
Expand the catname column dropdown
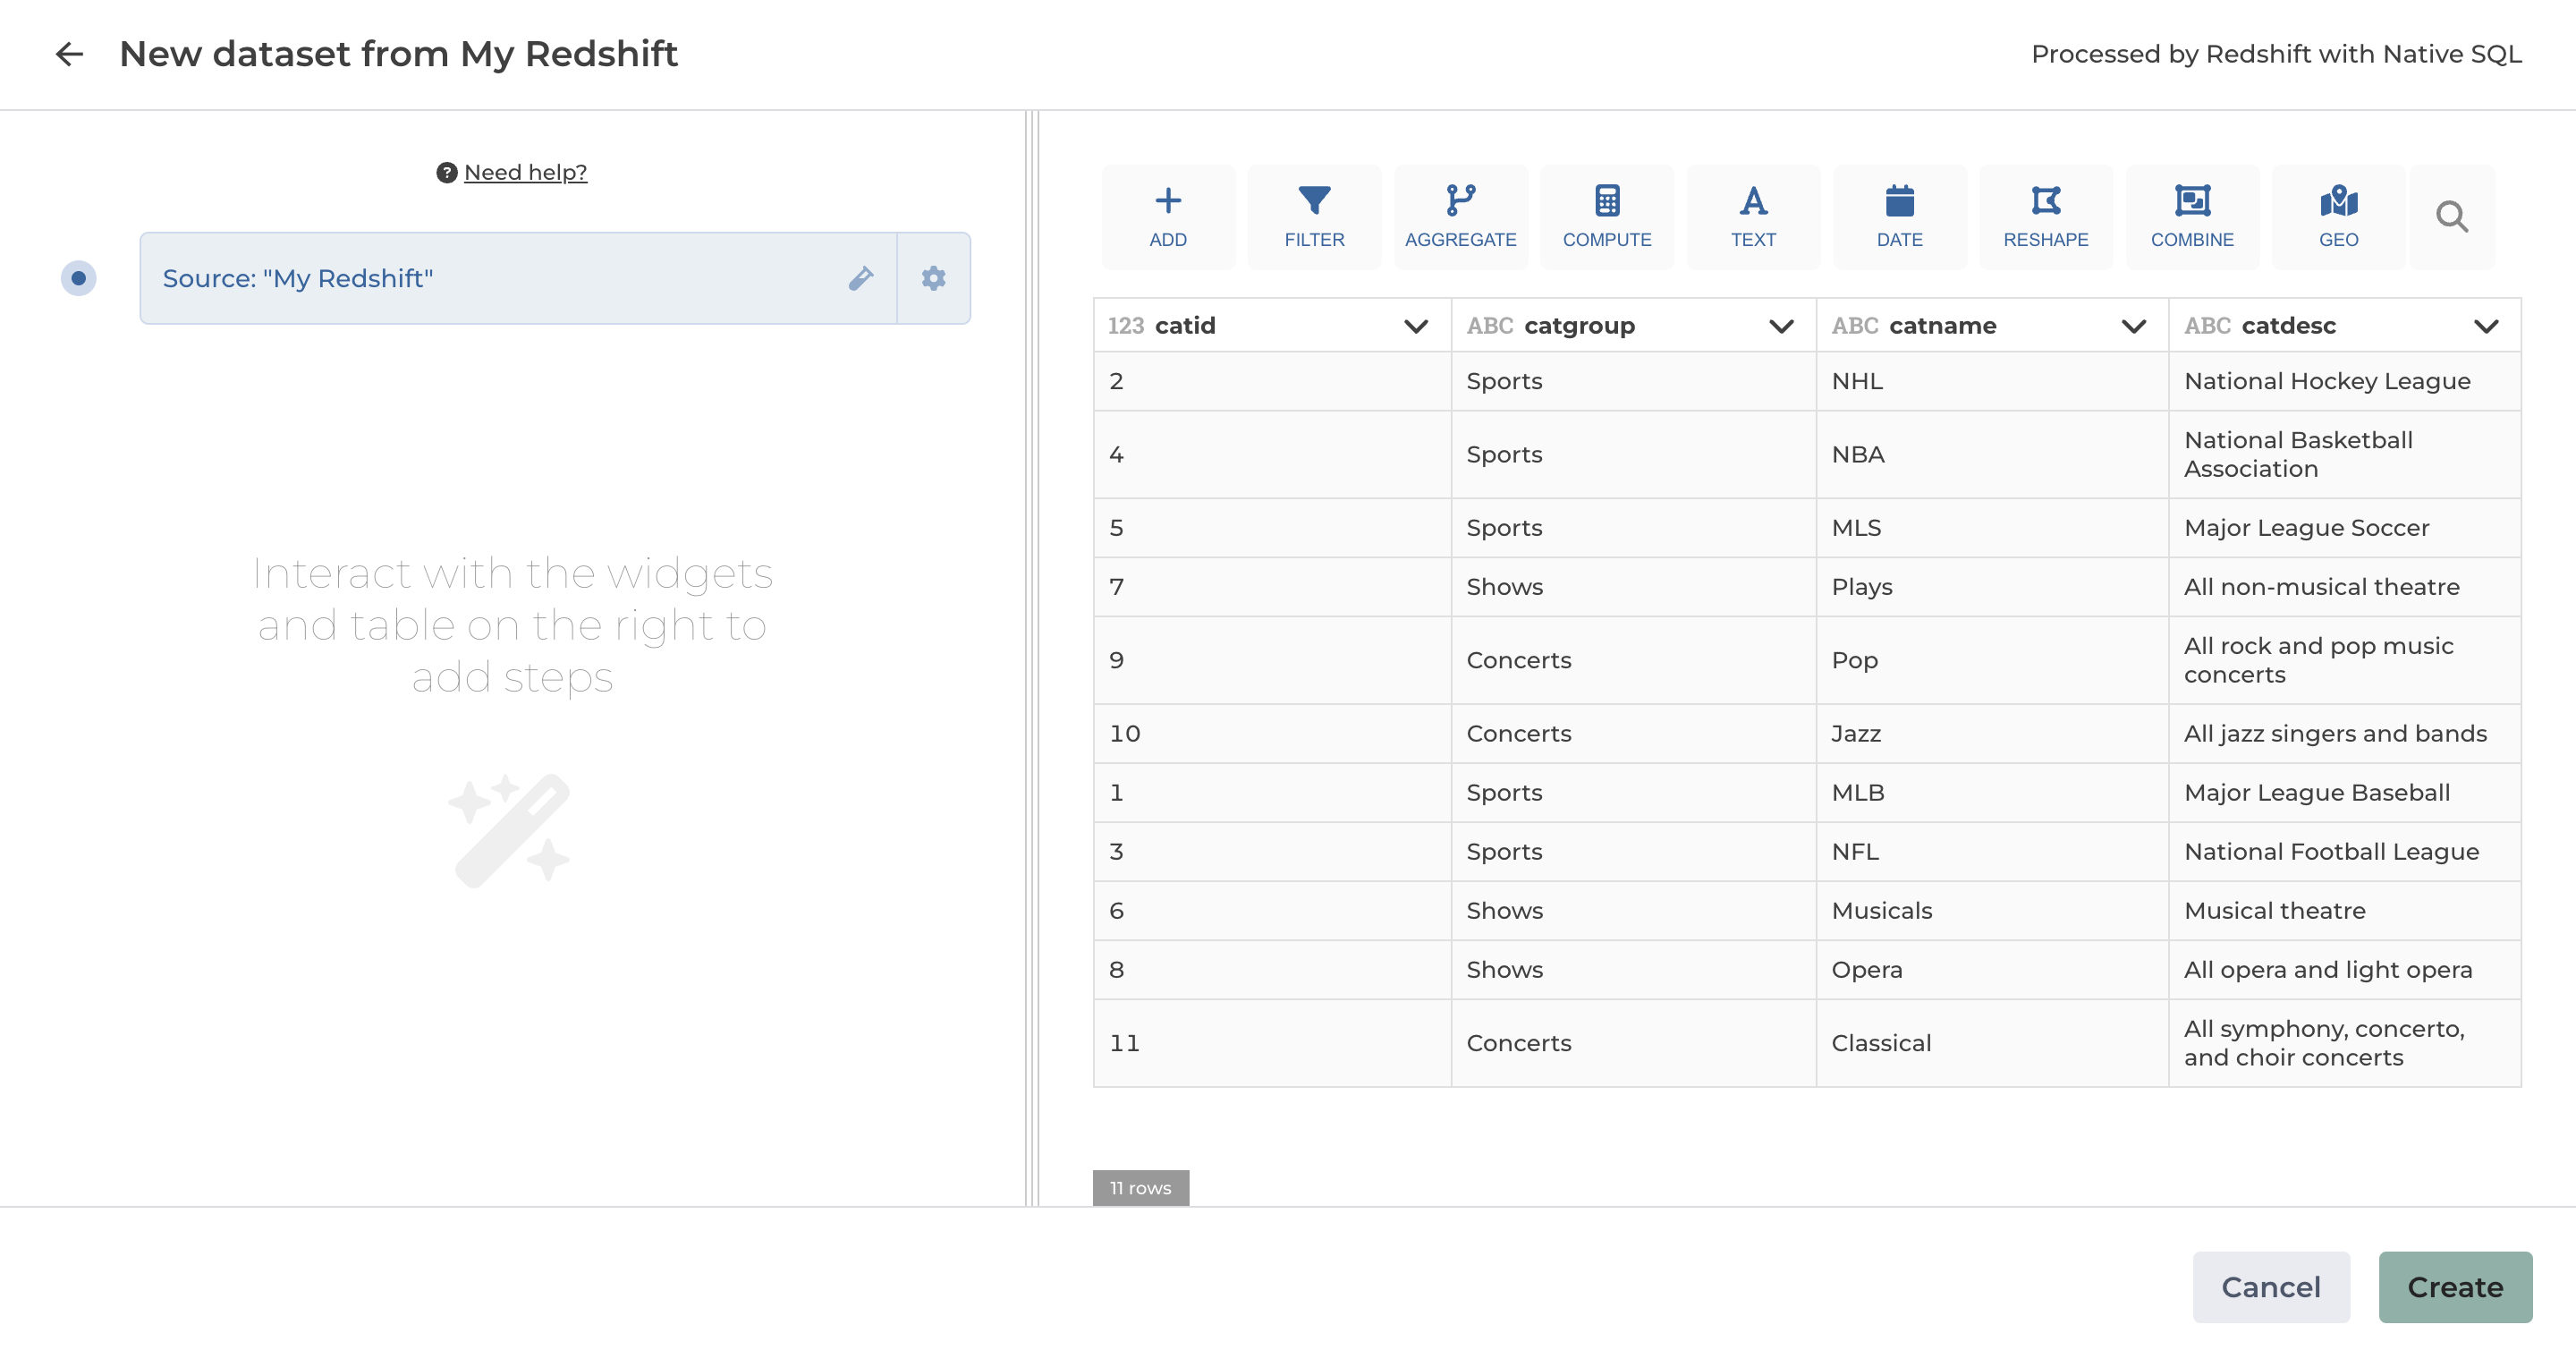[x=2133, y=326]
